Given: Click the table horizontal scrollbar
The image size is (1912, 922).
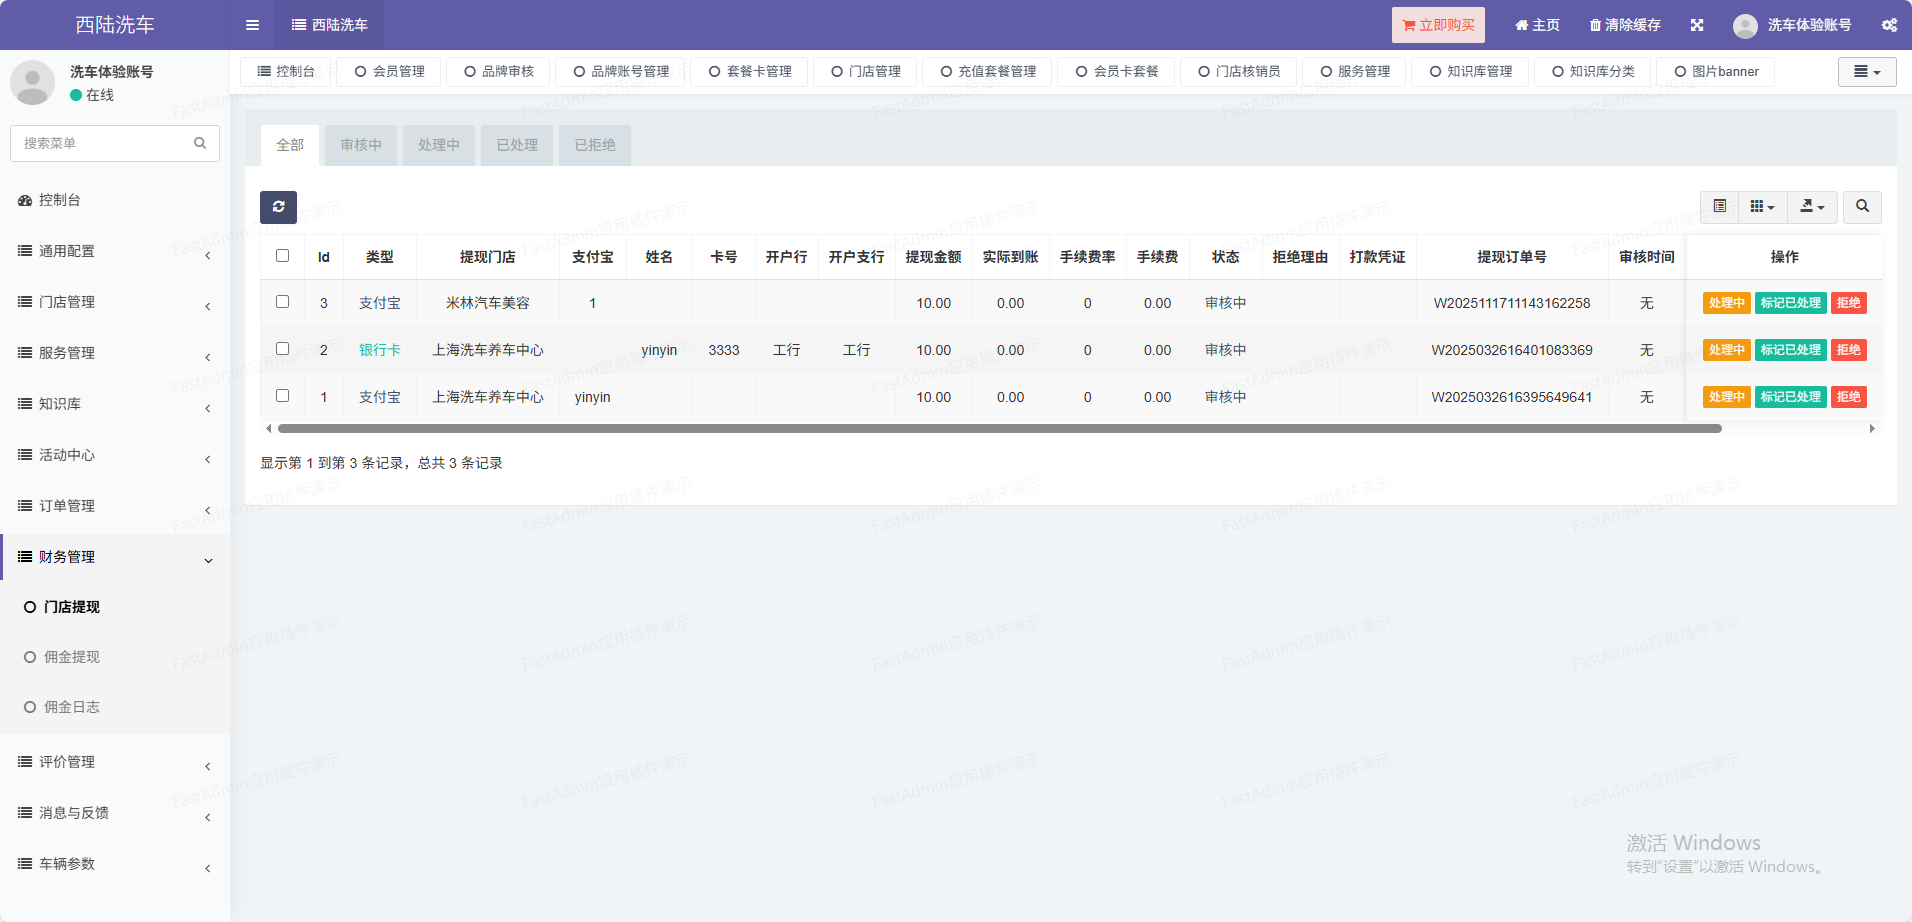Looking at the screenshot, I should pos(1000,429).
